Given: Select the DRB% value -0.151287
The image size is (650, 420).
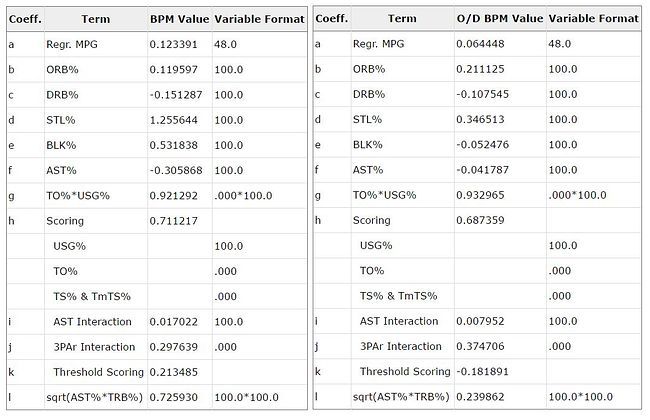Looking at the screenshot, I should tap(176, 95).
